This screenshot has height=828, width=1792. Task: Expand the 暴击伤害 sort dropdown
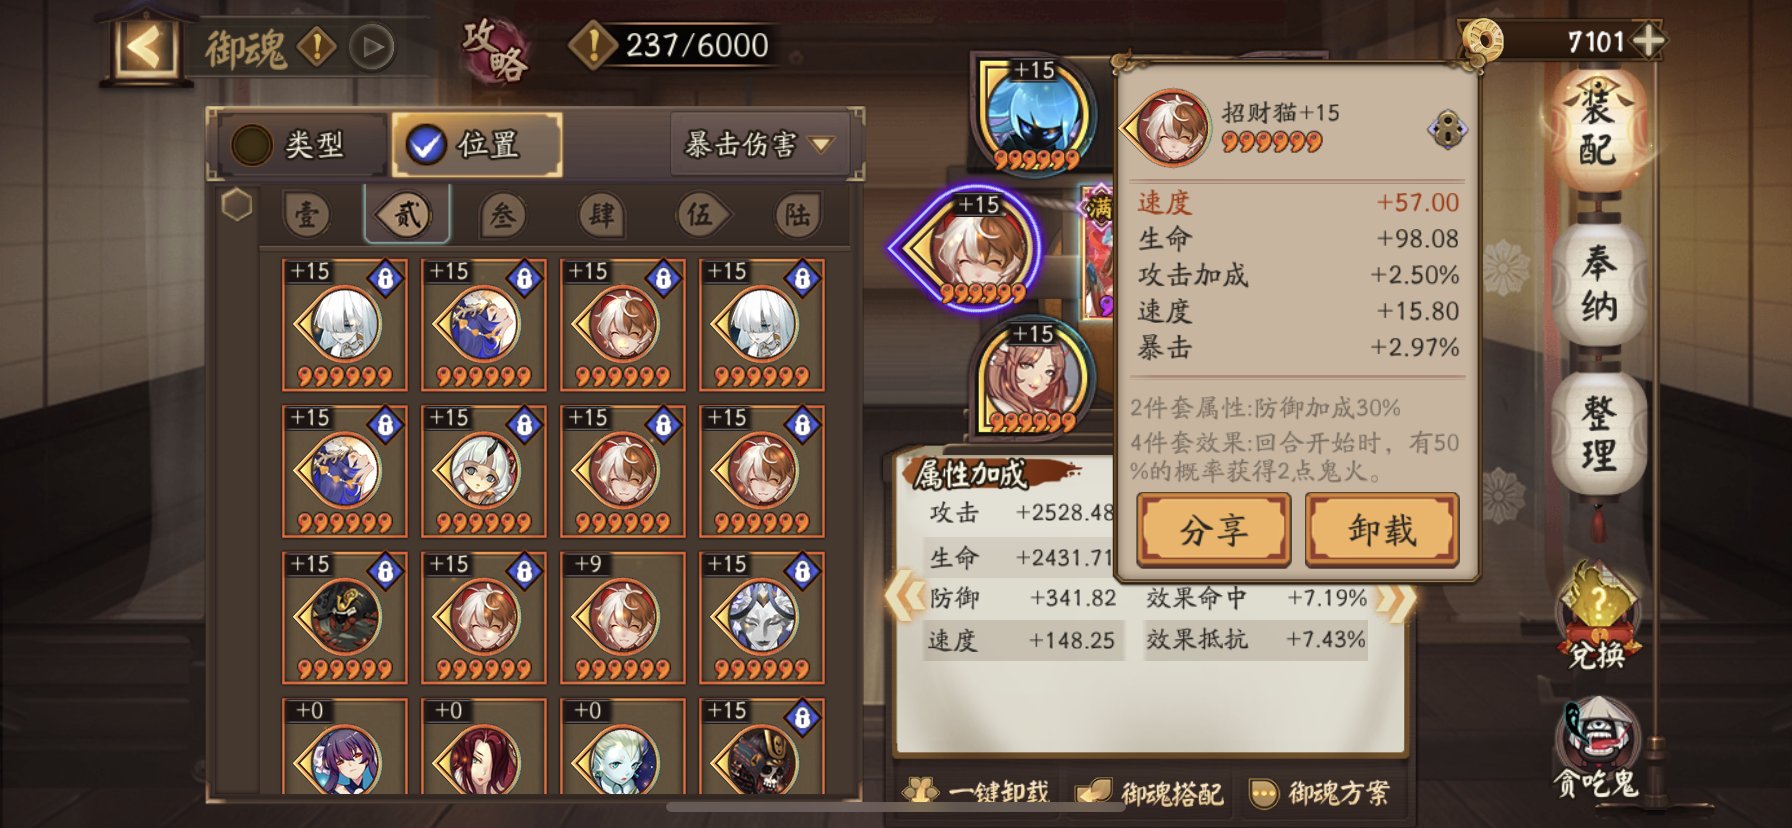click(x=759, y=145)
